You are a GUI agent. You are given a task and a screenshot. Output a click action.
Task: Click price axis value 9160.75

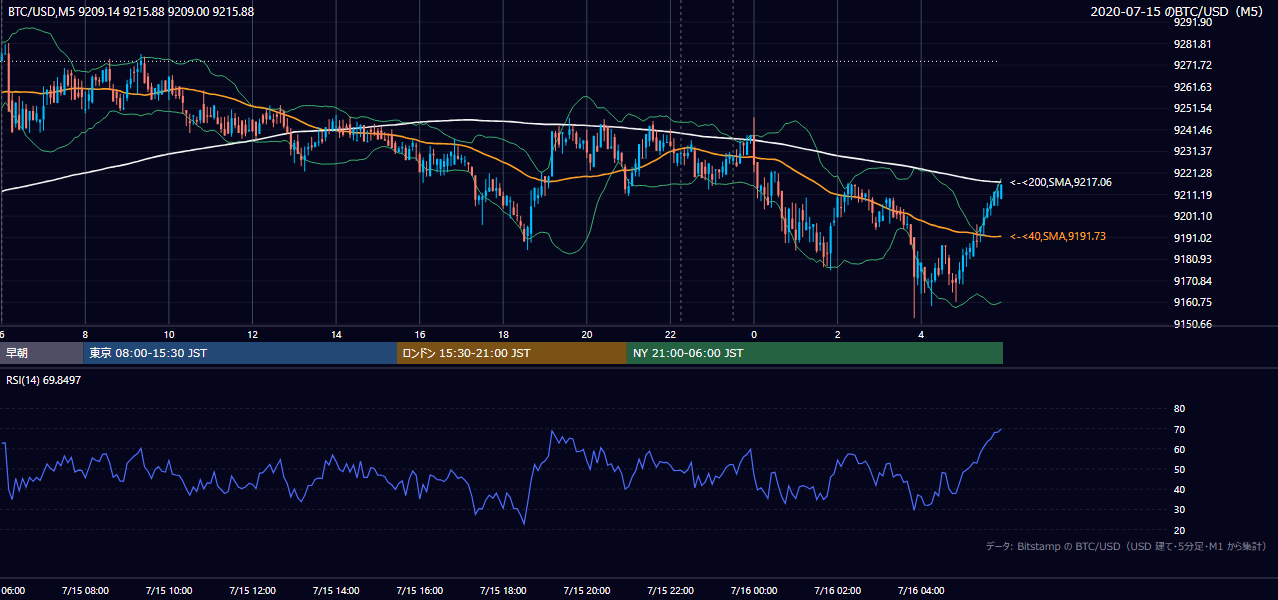(x=1192, y=302)
